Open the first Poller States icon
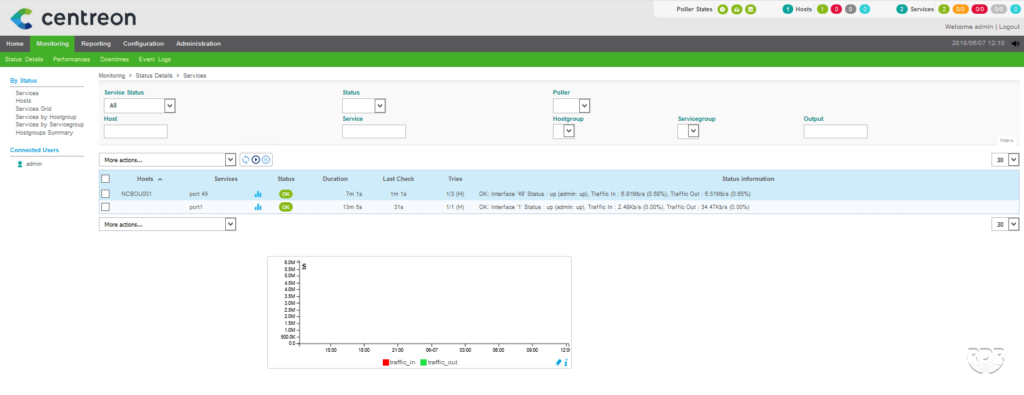The width and height of the screenshot is (1024, 395). point(723,9)
